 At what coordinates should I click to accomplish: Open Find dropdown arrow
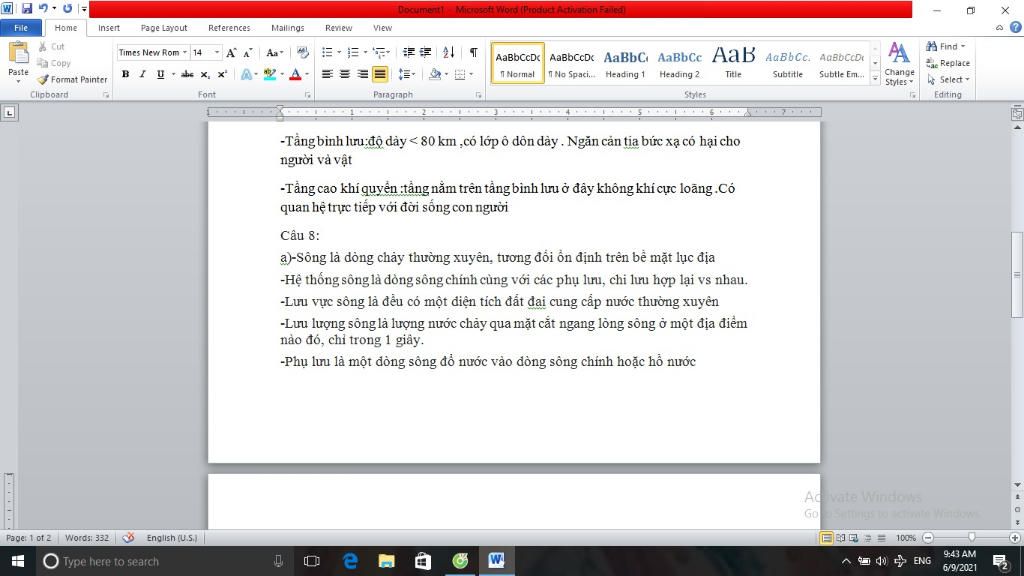(x=963, y=46)
